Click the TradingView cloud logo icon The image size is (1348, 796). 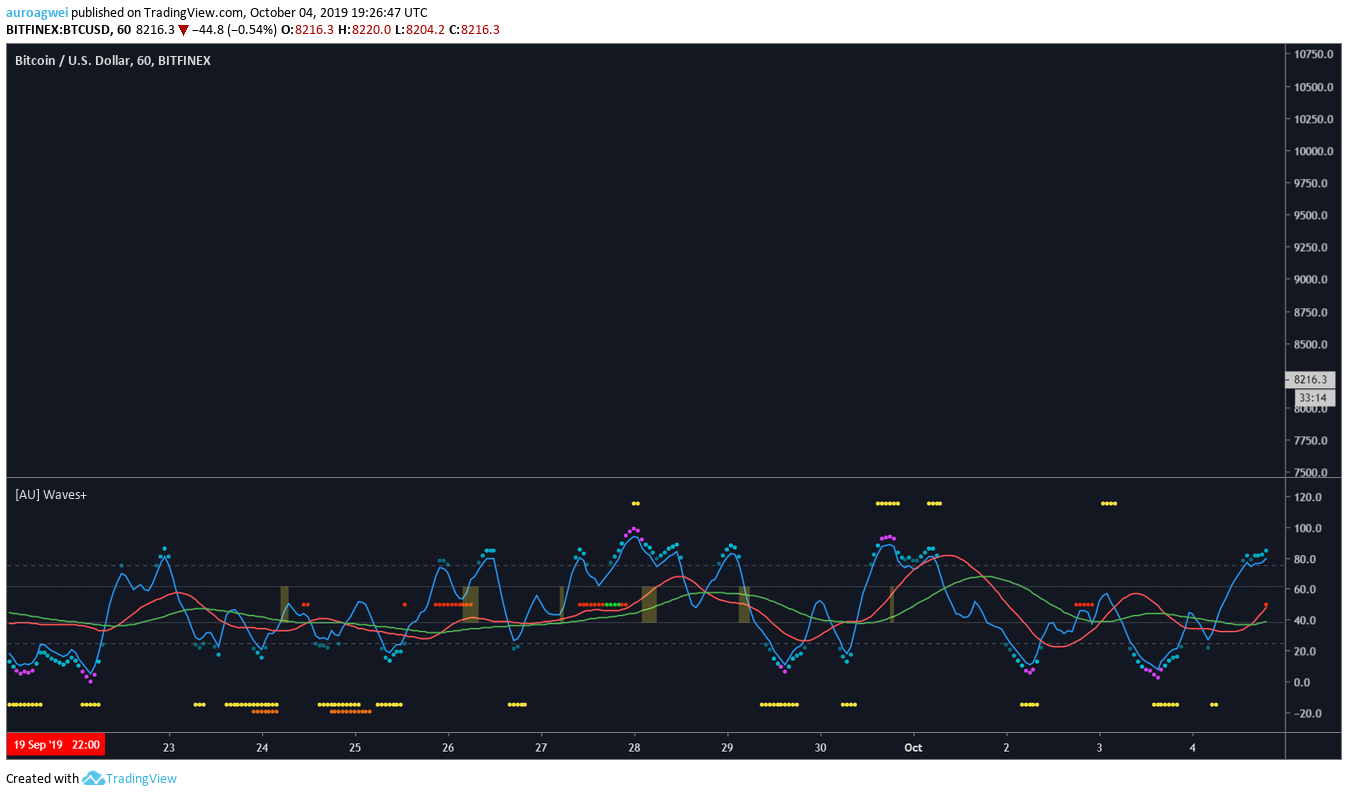[x=93, y=778]
